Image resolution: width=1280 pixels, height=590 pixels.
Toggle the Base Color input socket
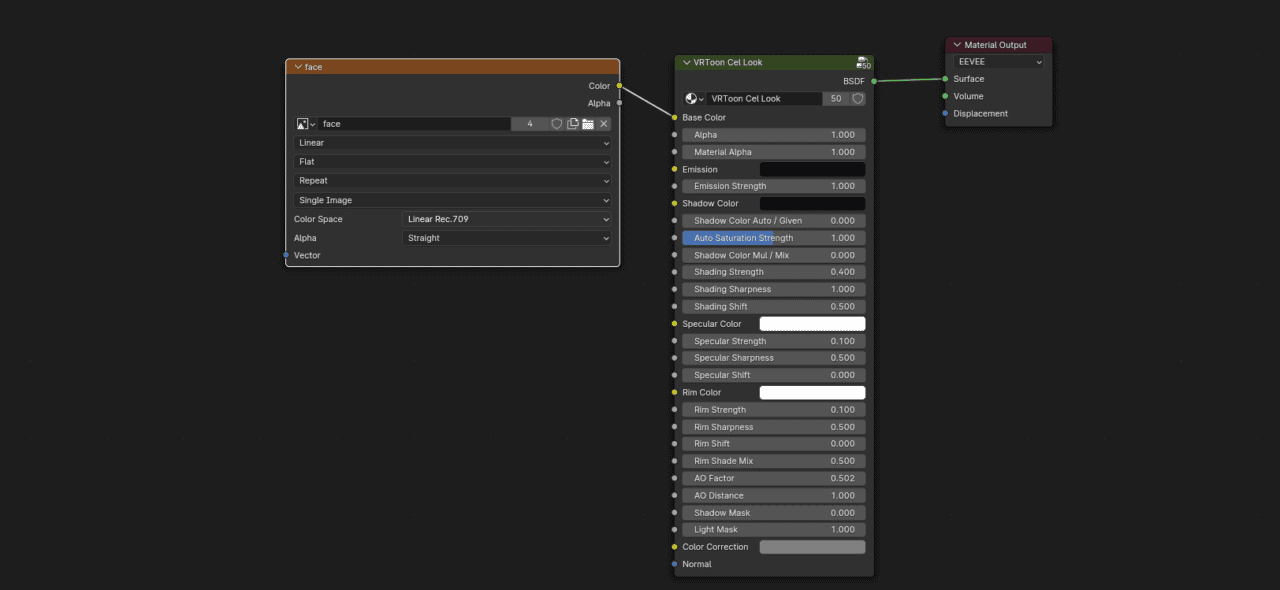(x=676, y=117)
